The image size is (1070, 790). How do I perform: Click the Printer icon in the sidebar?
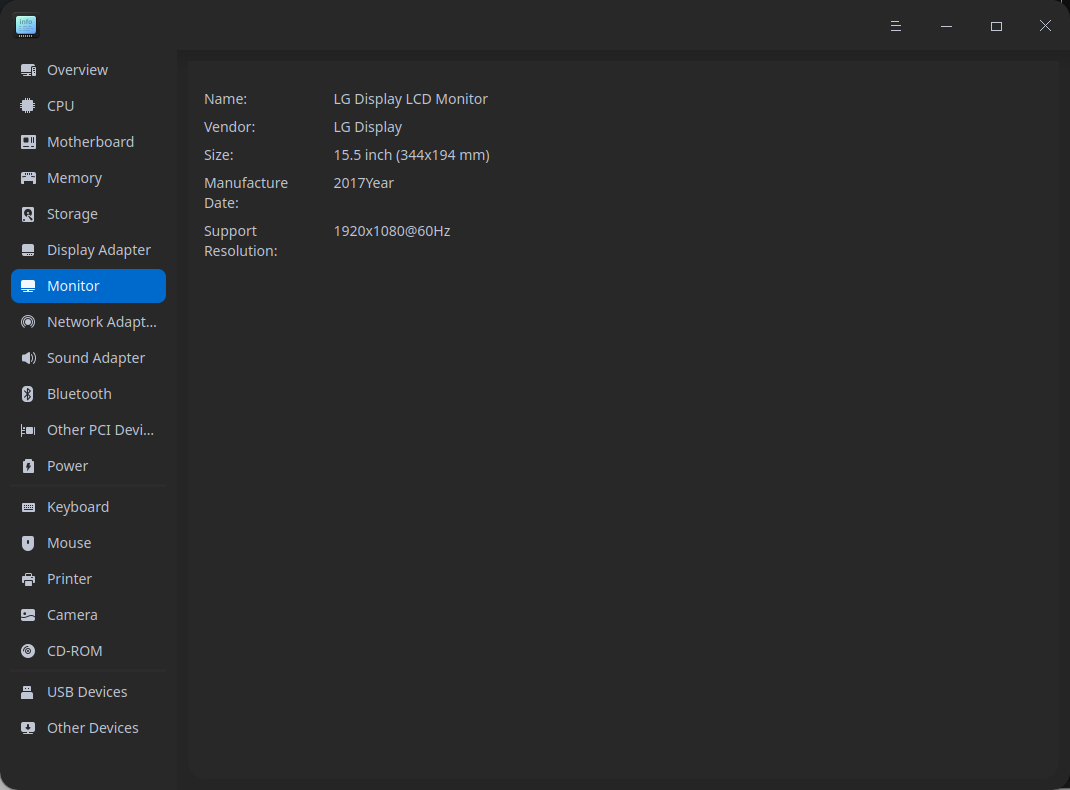pyautogui.click(x=28, y=579)
